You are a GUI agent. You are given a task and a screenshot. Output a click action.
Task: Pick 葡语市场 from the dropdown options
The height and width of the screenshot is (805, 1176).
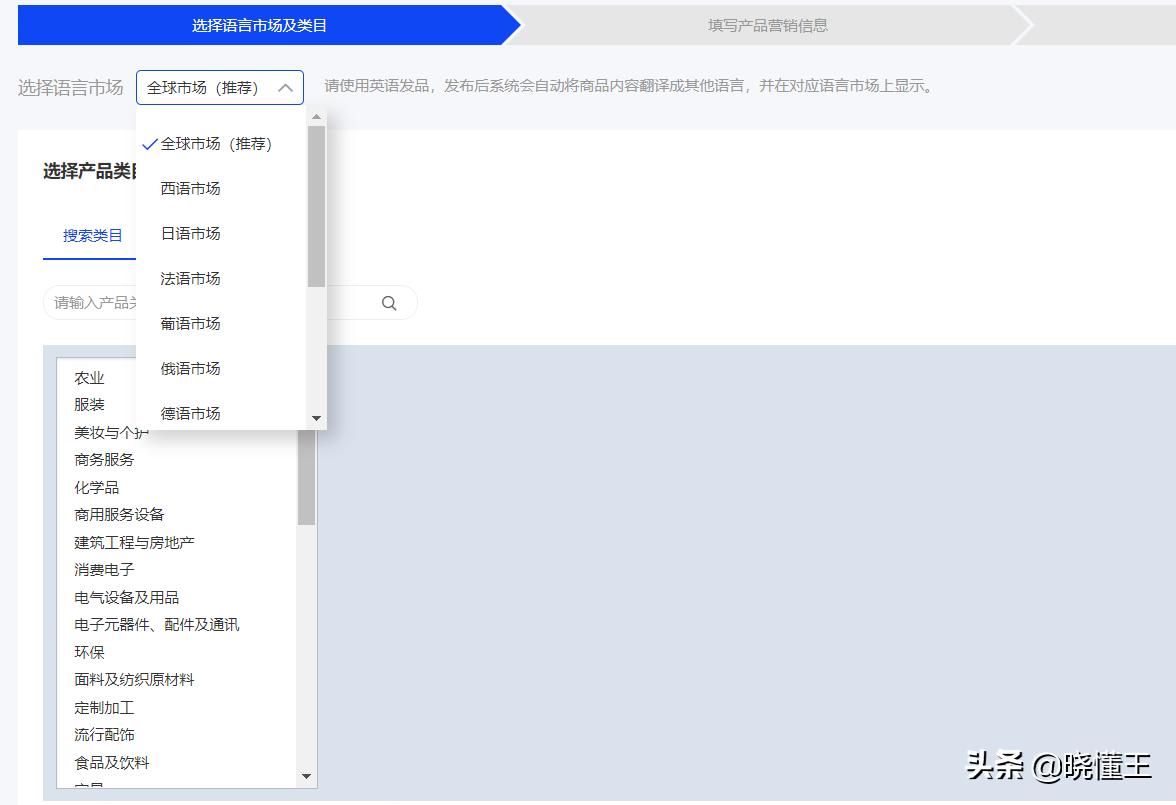(190, 323)
